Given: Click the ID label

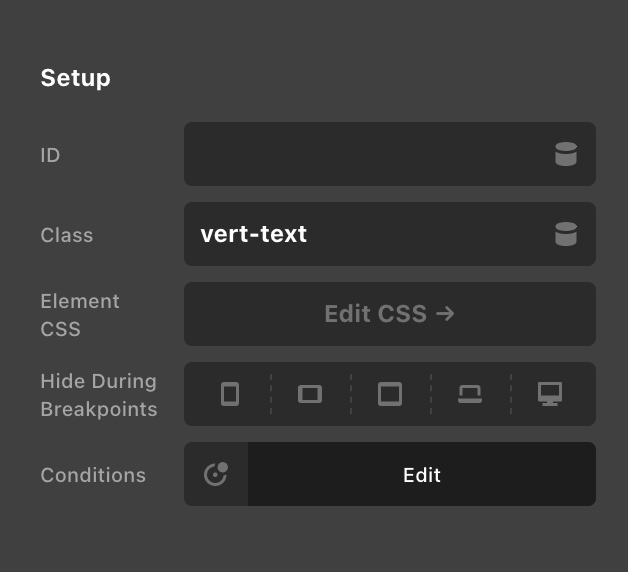Looking at the screenshot, I should pyautogui.click(x=50, y=155).
